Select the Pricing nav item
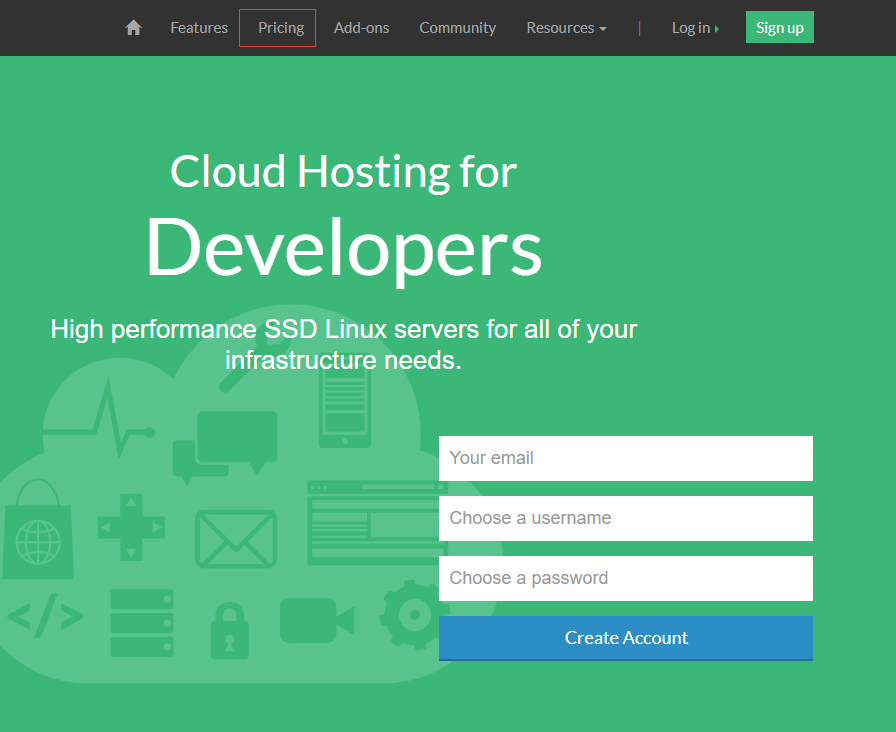This screenshot has width=896, height=732. click(278, 28)
